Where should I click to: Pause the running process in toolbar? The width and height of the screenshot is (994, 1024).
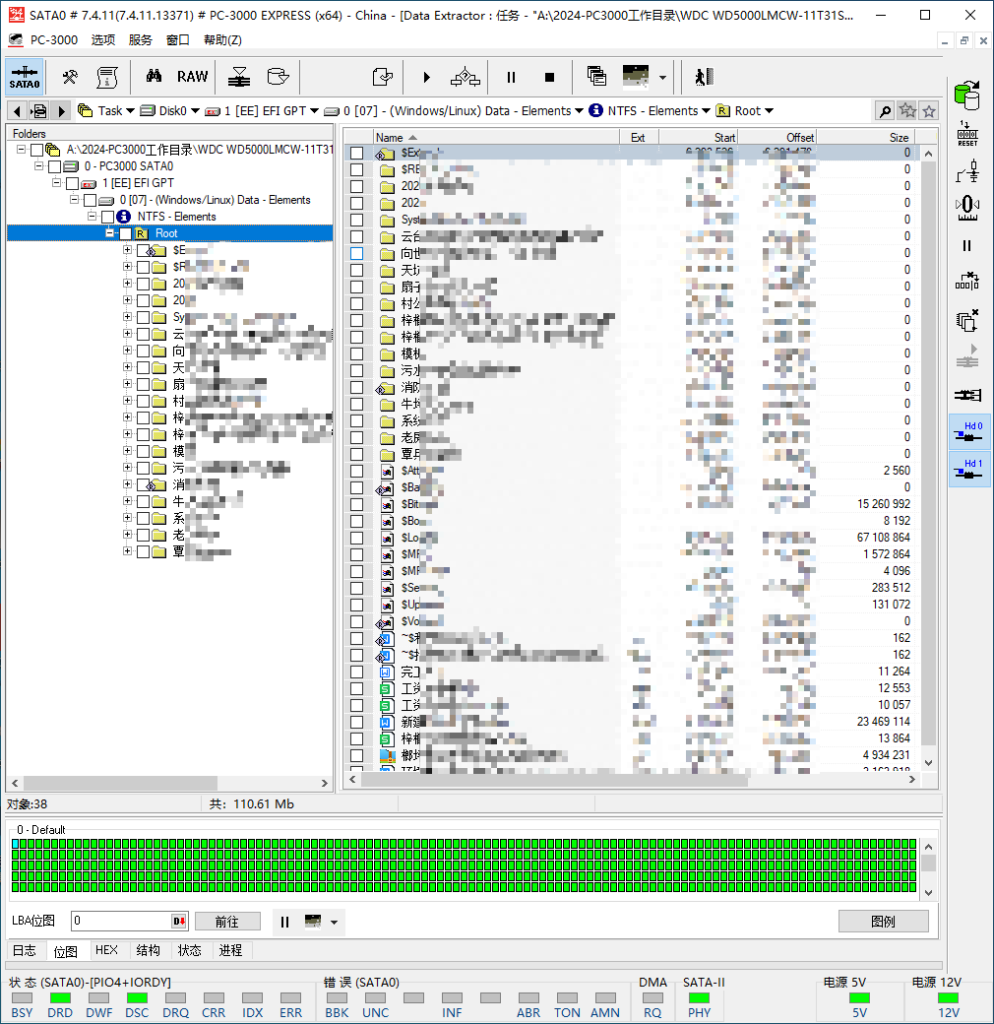point(511,77)
